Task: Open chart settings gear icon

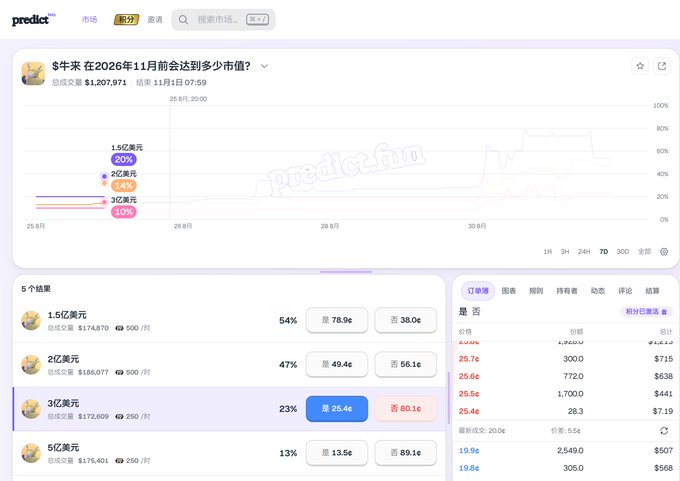Action: (664, 252)
